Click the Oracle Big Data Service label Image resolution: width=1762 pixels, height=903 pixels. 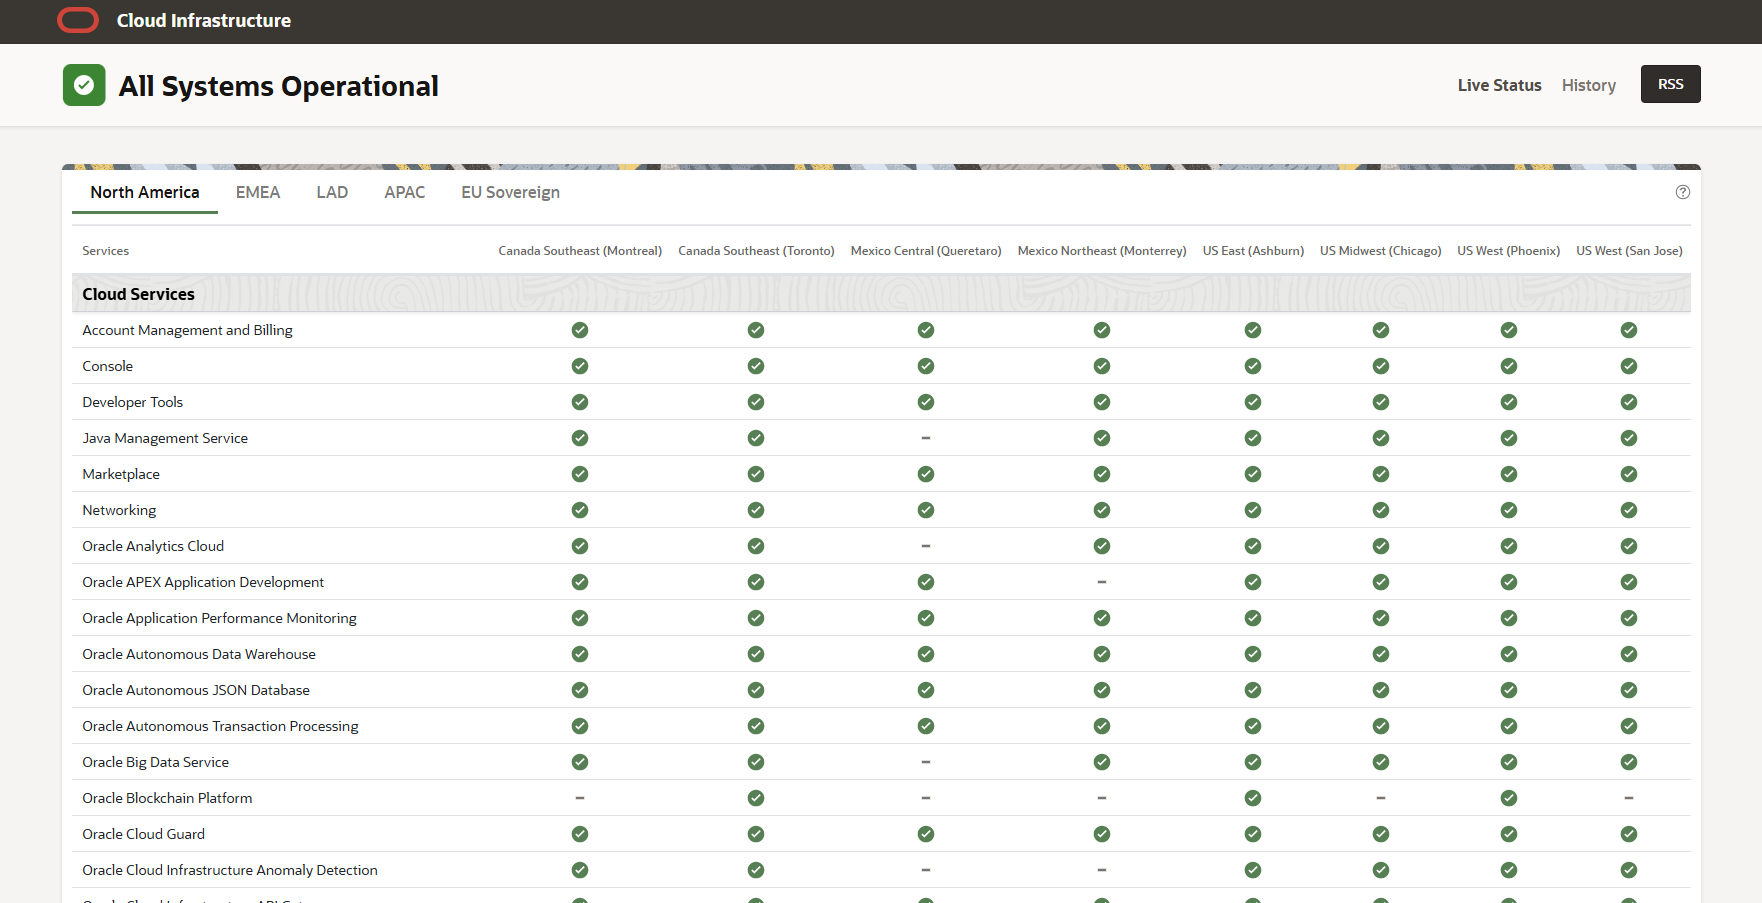click(x=155, y=762)
